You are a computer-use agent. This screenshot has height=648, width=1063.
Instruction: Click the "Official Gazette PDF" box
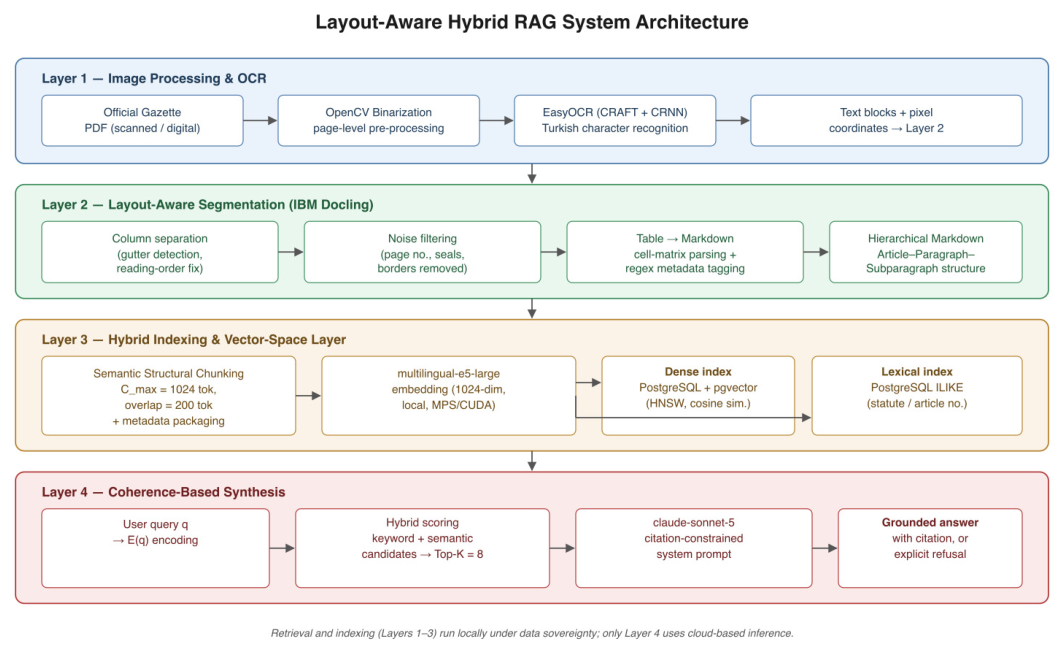click(x=142, y=121)
